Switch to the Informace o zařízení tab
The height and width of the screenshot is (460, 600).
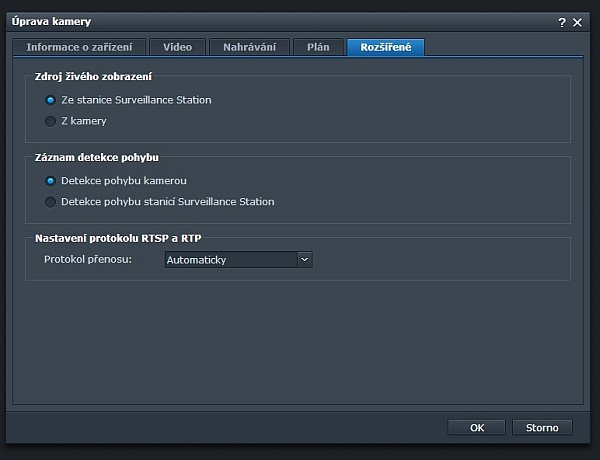(x=79, y=47)
